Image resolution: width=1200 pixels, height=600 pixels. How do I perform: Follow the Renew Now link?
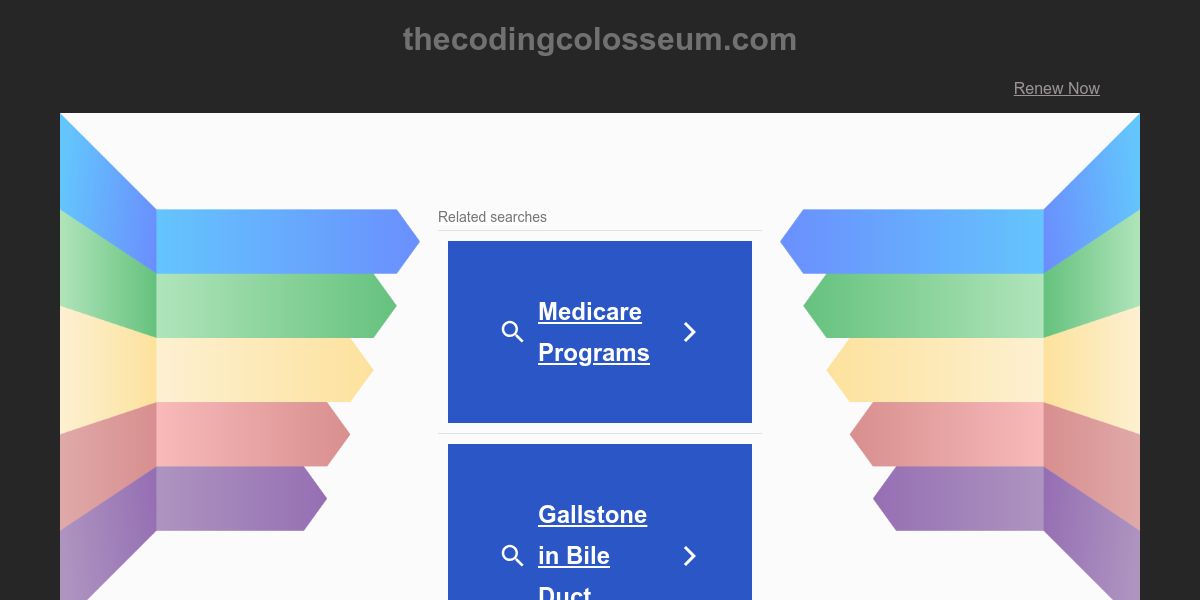pos(1056,88)
